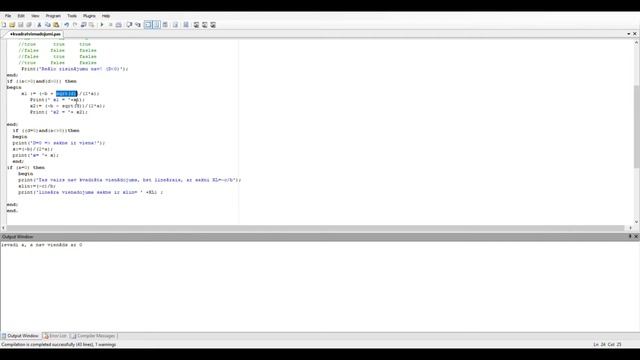Click the final "end." line
The image size is (640, 360).
click(x=12, y=211)
